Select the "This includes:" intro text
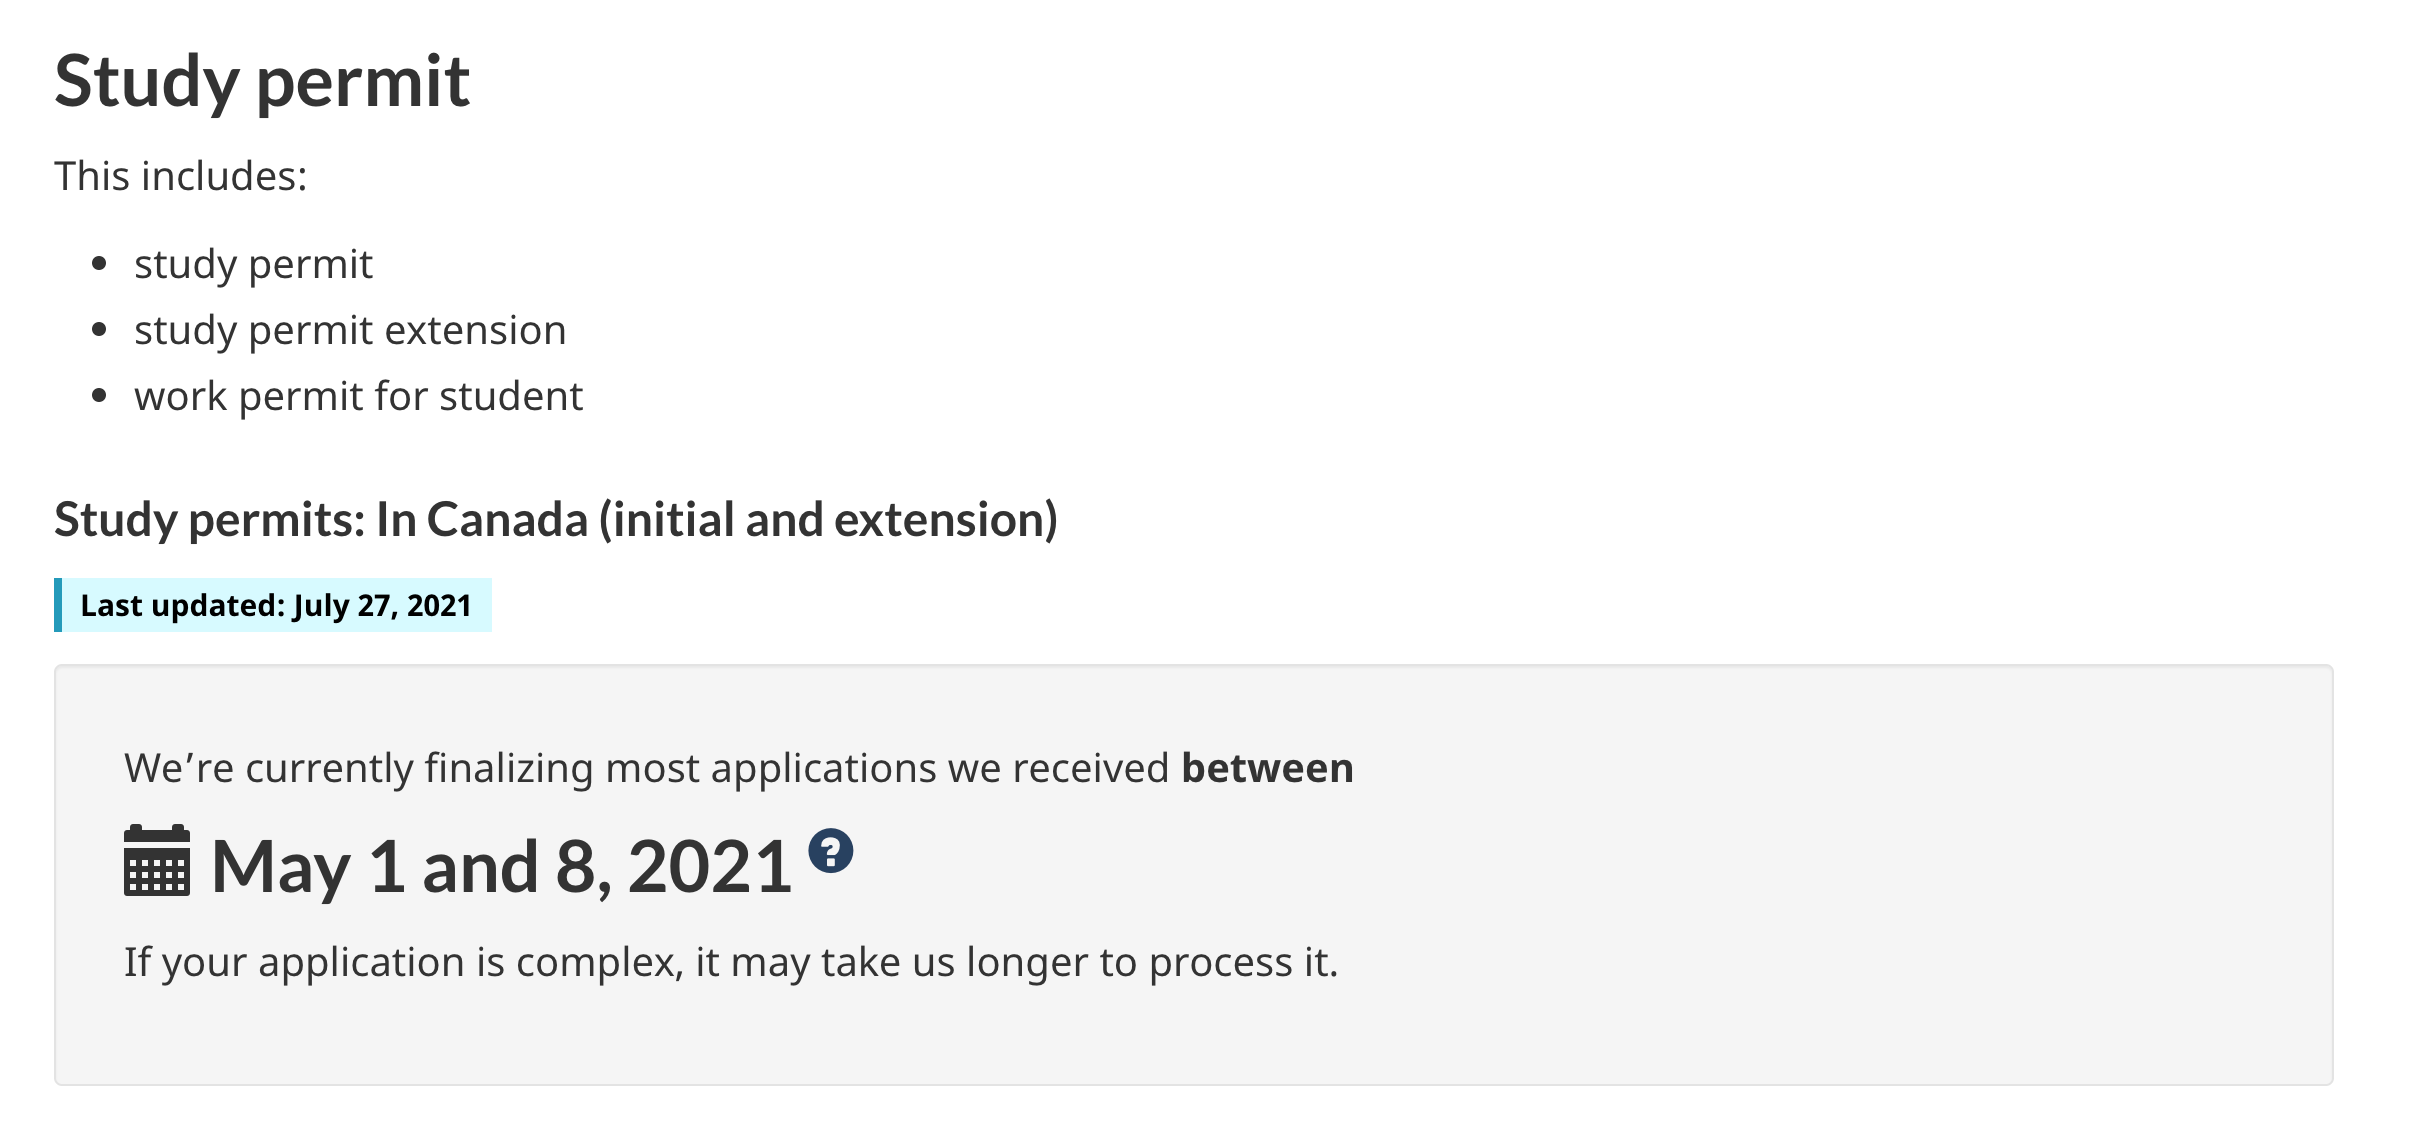This screenshot has height=1132, width=2434. (181, 176)
